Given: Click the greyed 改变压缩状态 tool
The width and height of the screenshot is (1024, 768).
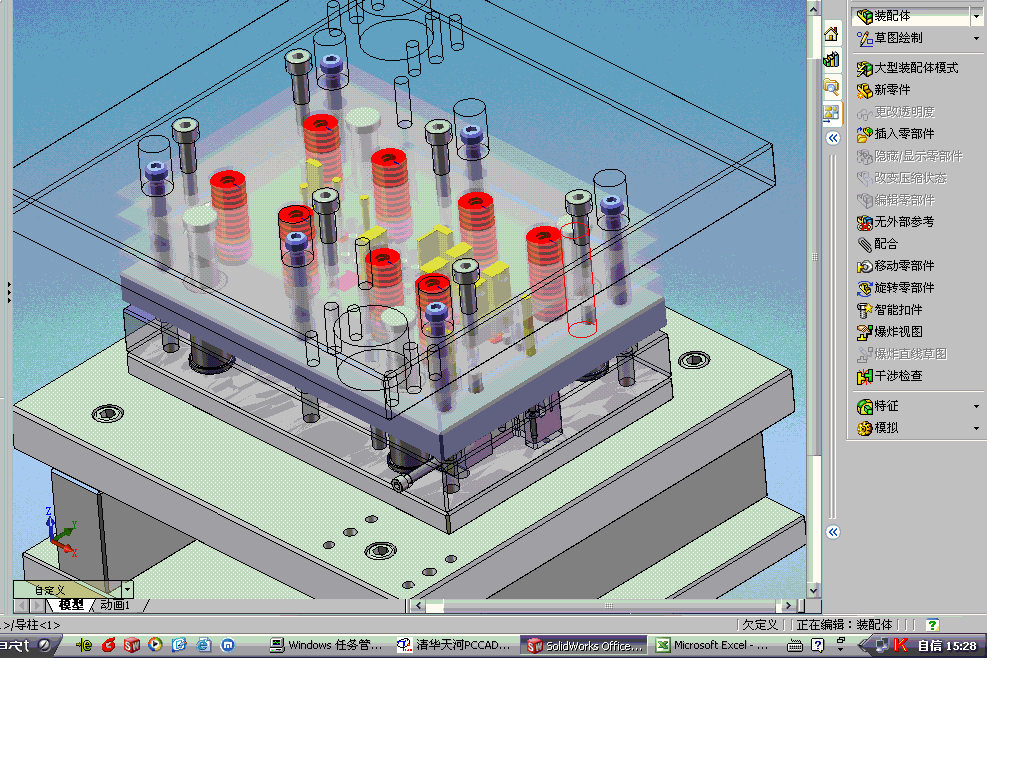Looking at the screenshot, I should [901, 178].
